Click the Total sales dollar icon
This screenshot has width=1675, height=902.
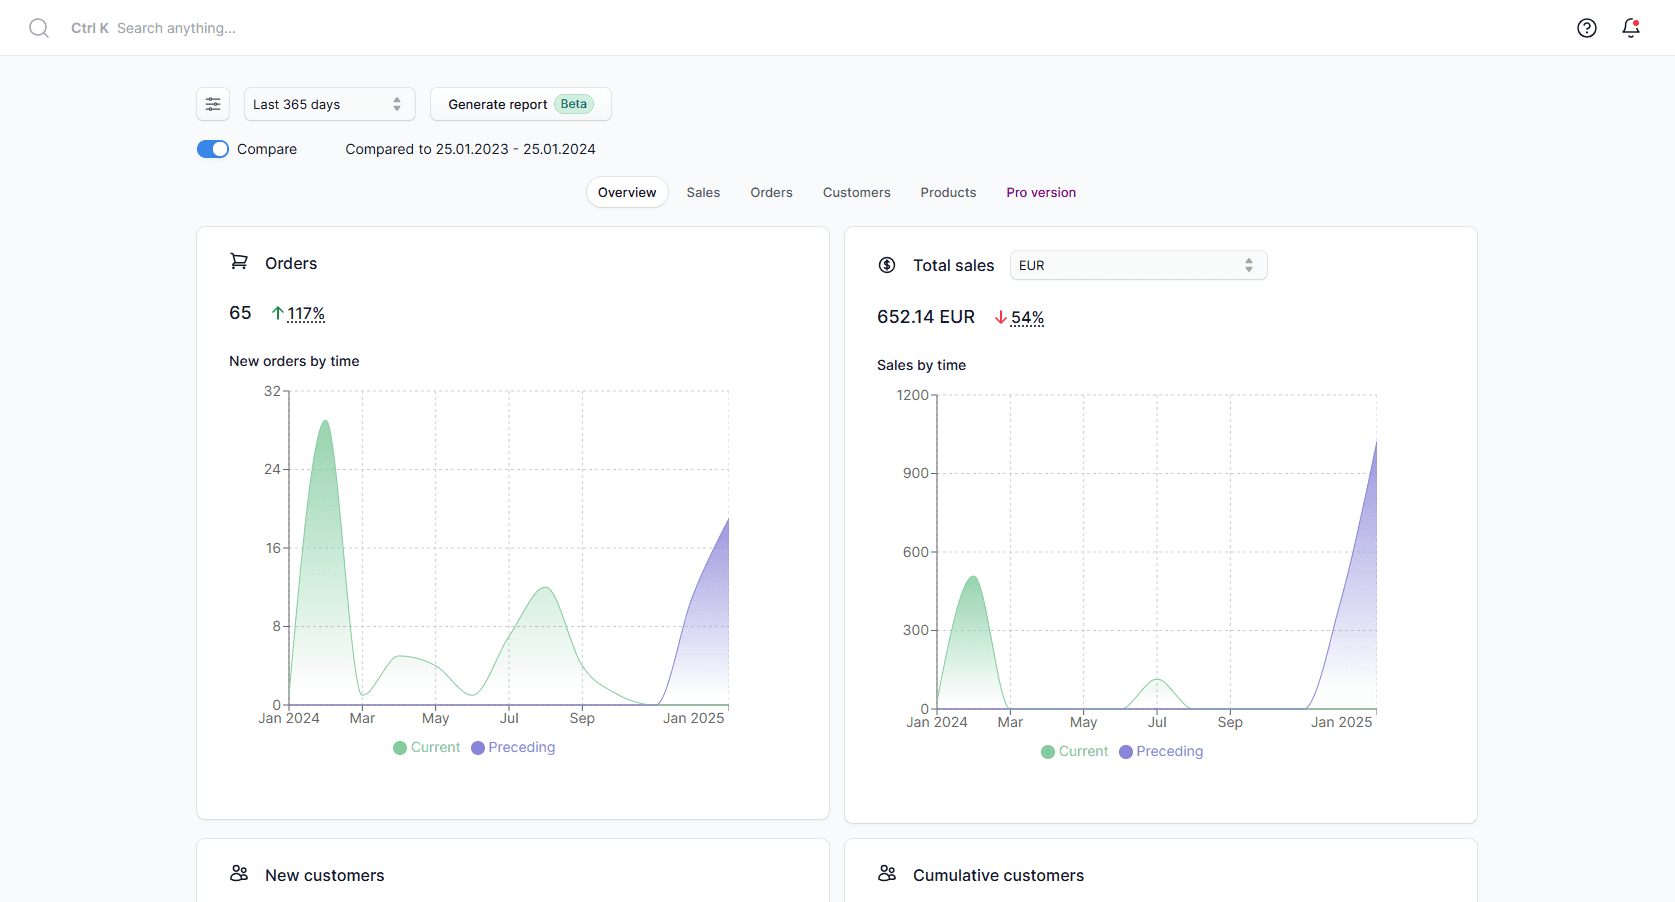(x=887, y=265)
